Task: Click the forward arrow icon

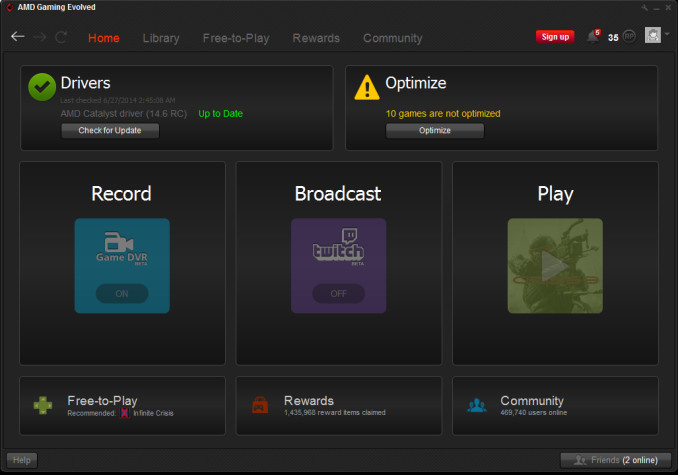Action: (39, 37)
